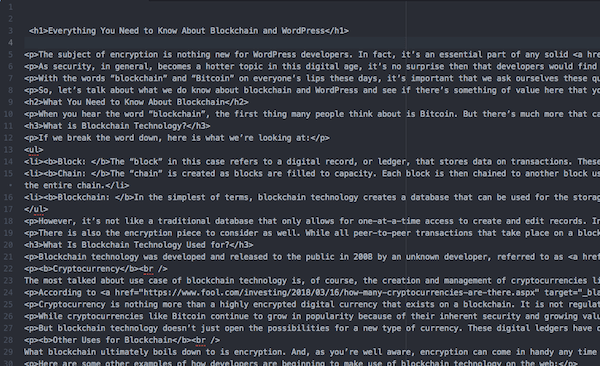Click the bold 'Cryptocurrency' paragraph tag on line 22
Image resolution: width=600 pixels, height=366 pixels.
tap(96, 269)
